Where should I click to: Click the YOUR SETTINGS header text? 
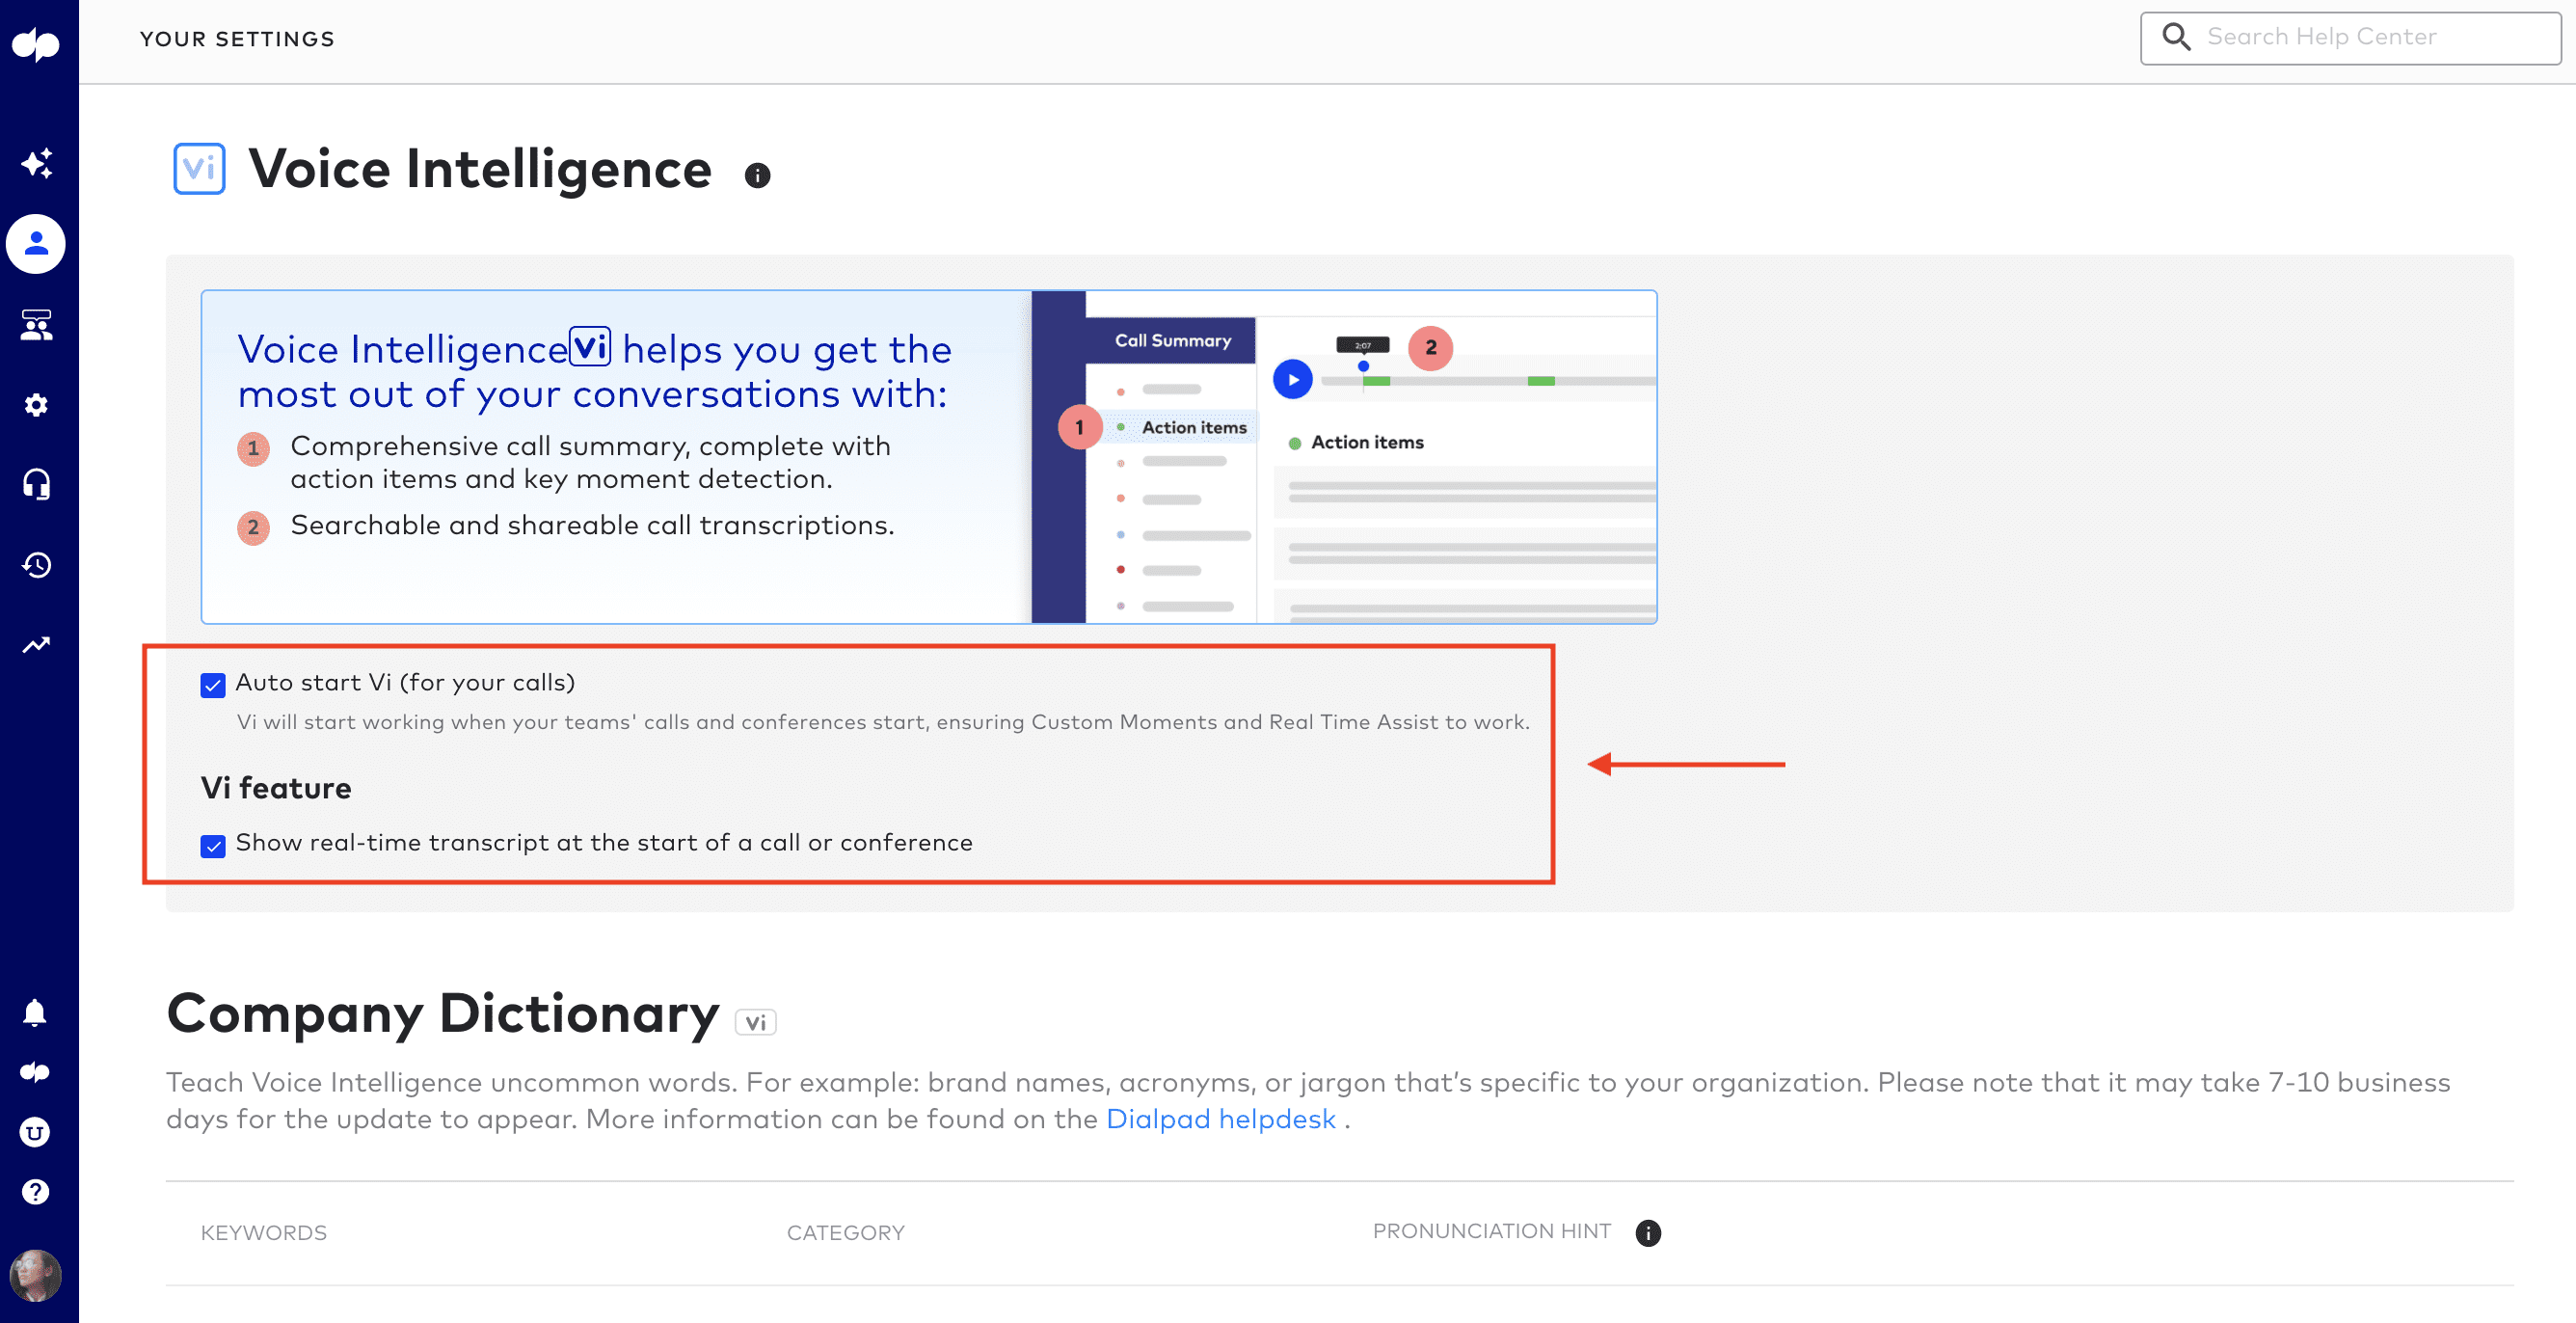237,39
